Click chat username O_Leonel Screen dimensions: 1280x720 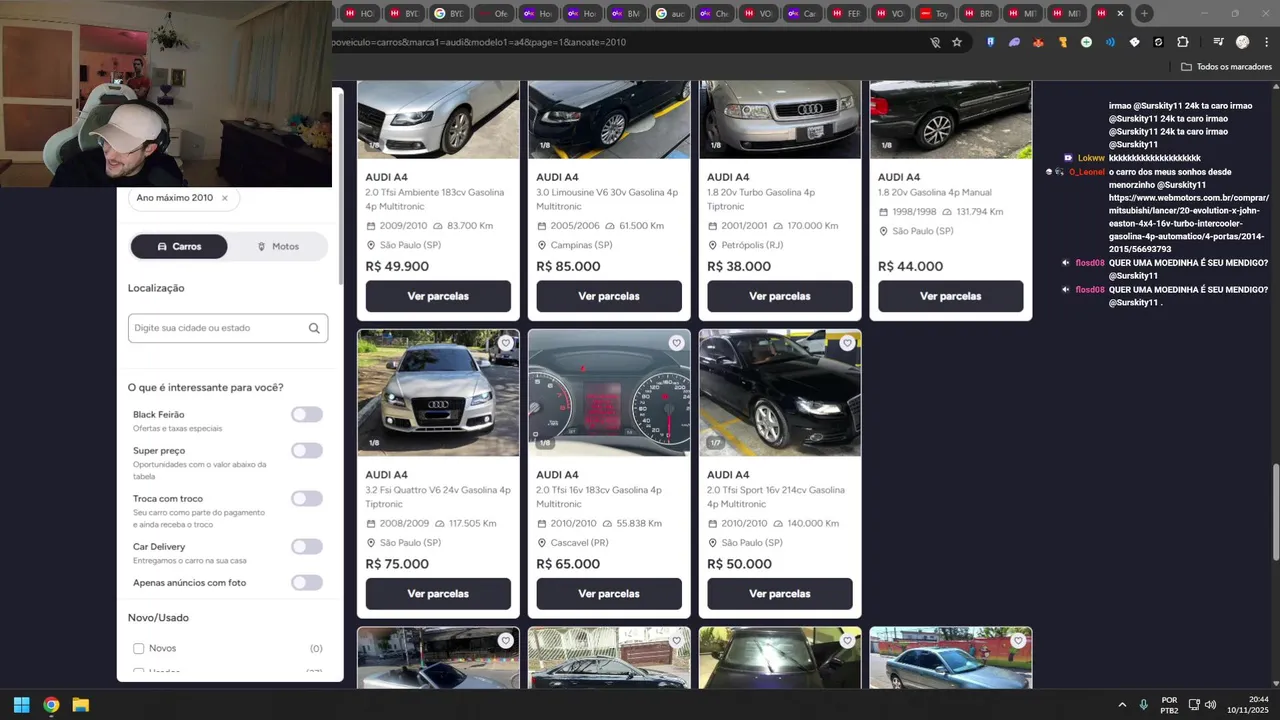(x=1087, y=172)
